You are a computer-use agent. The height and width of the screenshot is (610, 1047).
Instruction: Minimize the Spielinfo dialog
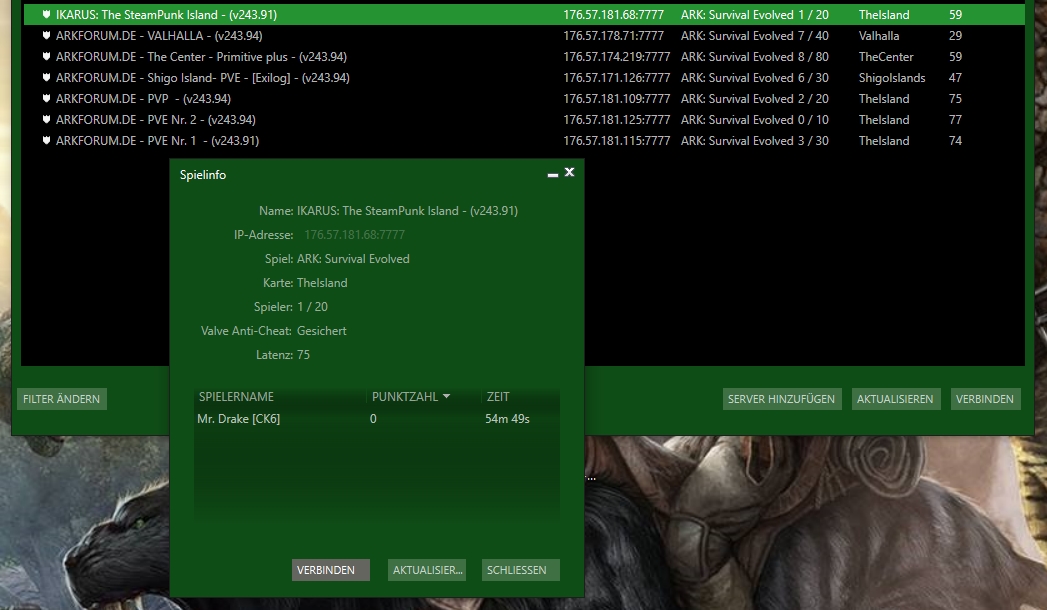pyautogui.click(x=552, y=174)
